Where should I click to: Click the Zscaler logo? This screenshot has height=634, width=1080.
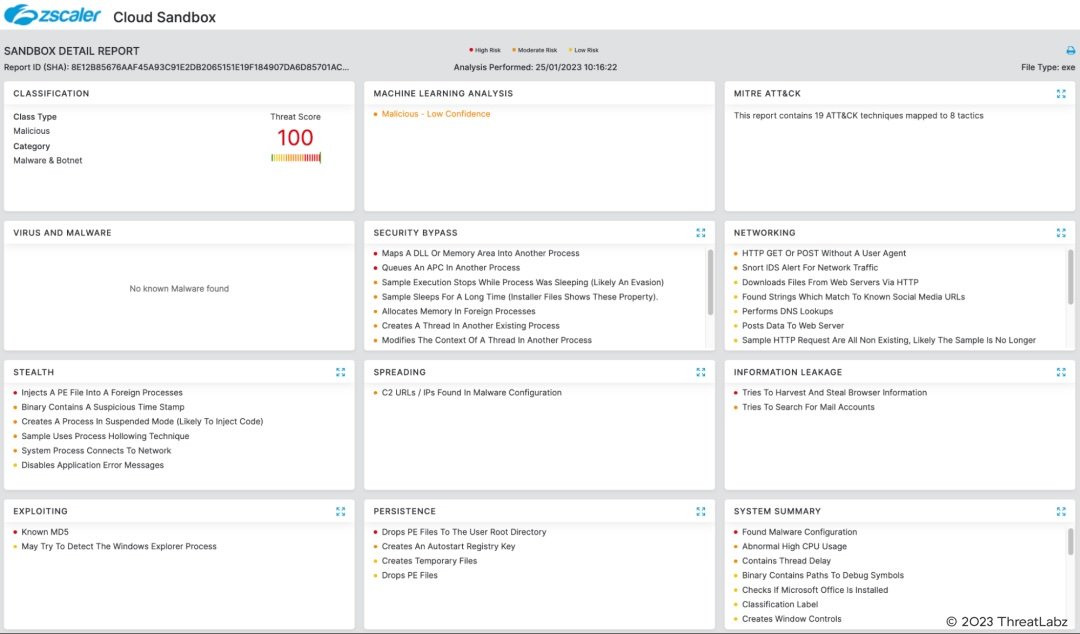coord(52,15)
